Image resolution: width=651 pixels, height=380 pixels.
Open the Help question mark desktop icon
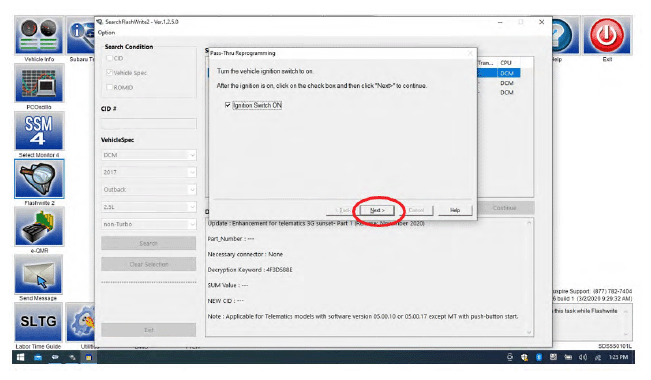click(565, 35)
